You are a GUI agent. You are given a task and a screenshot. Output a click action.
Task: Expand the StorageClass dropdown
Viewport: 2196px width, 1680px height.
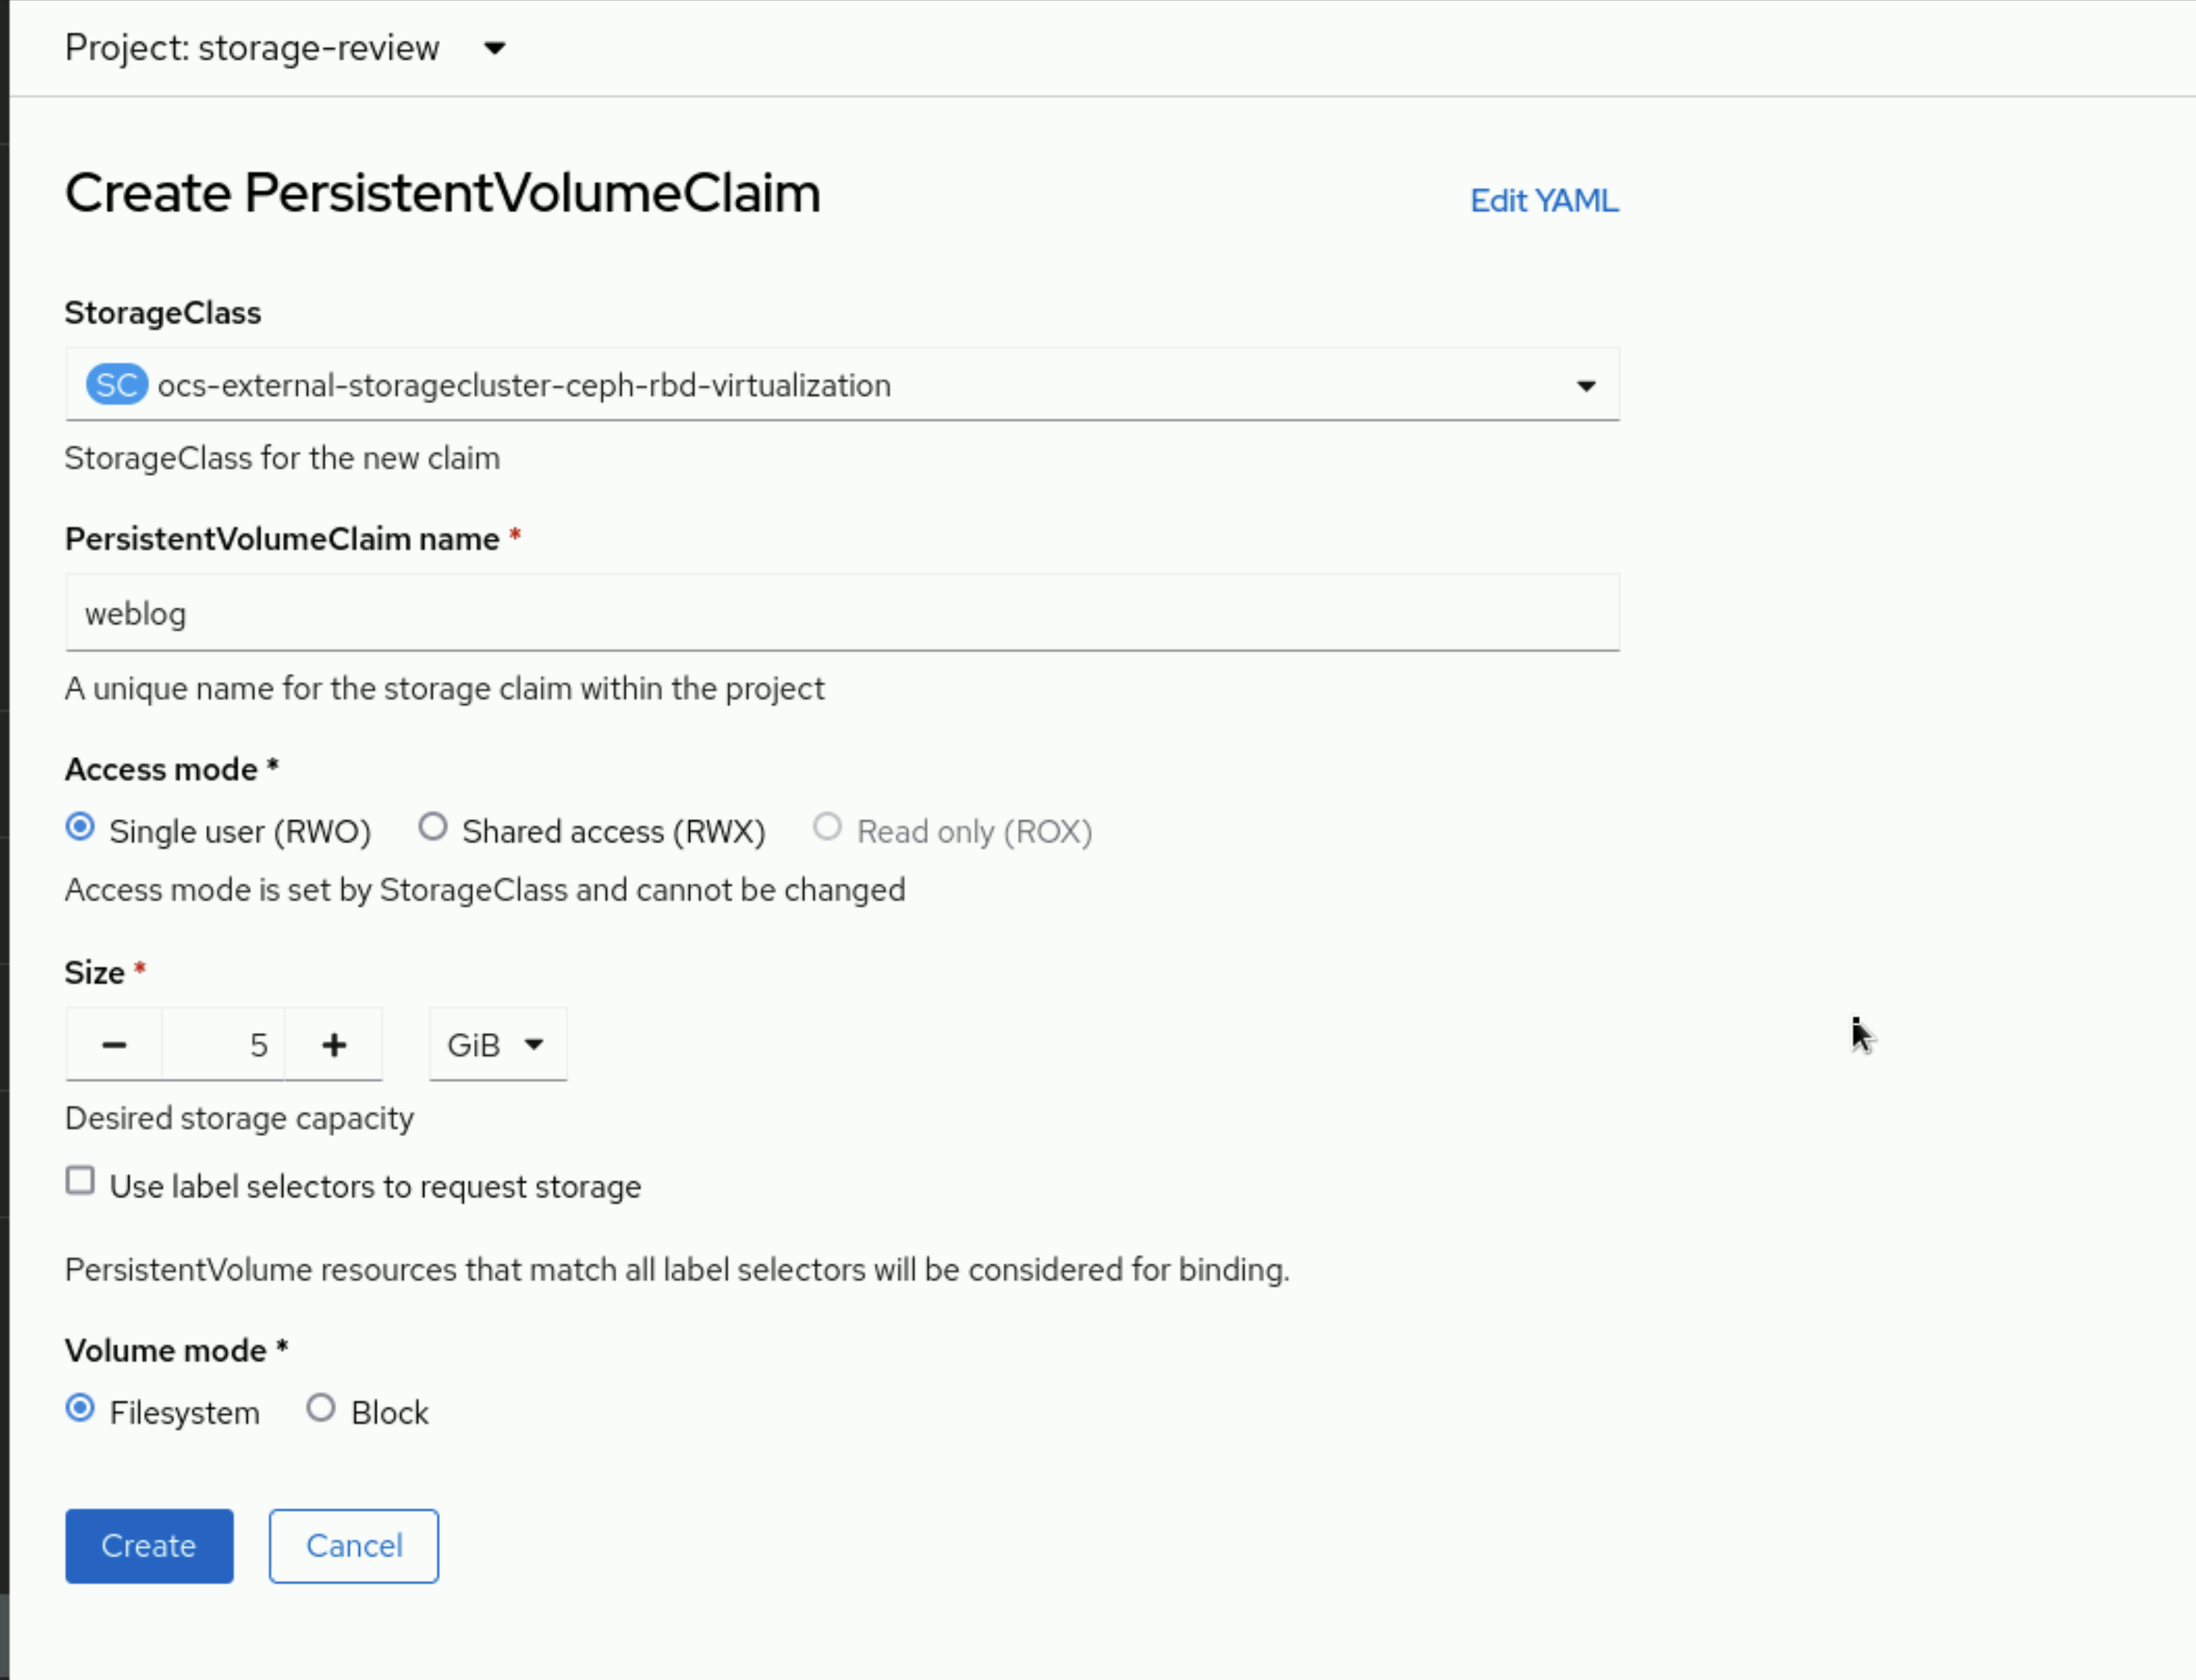click(x=841, y=385)
